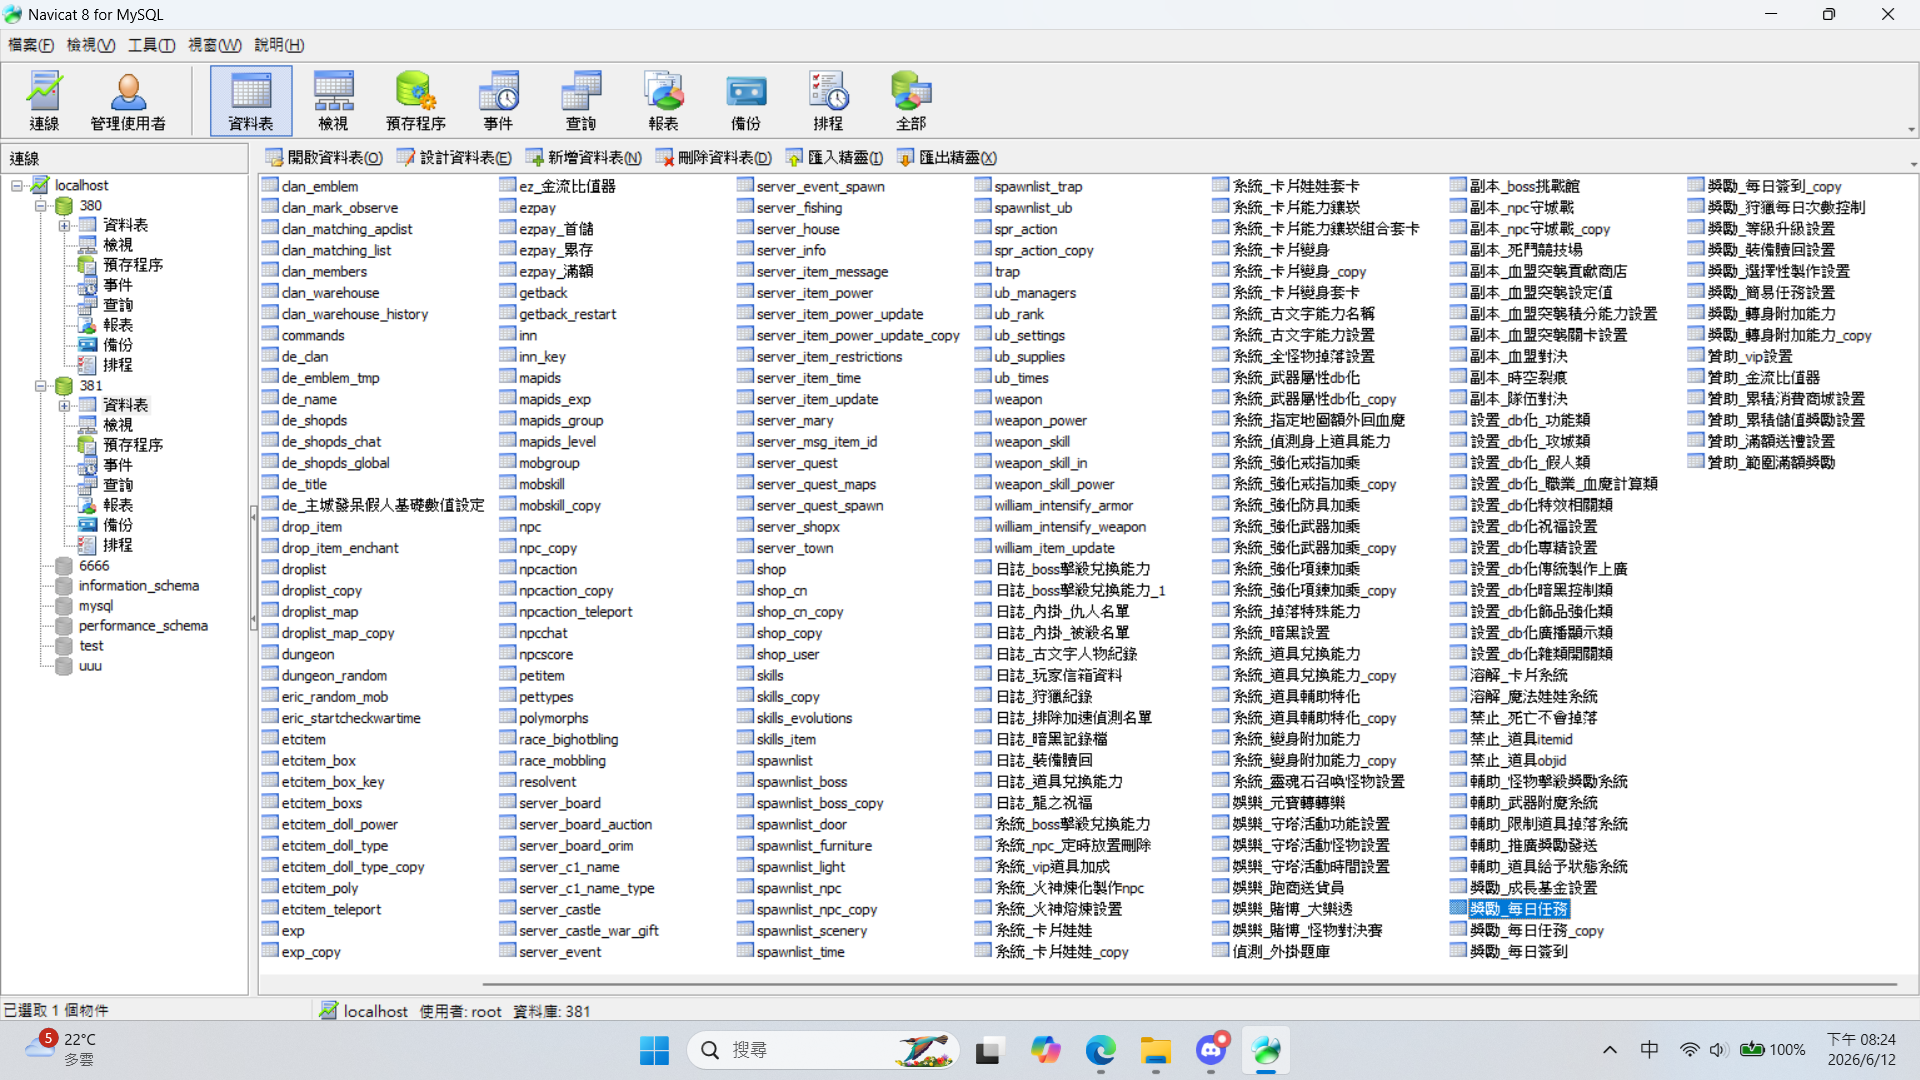Screen dimensions: 1920x1080
Task: Select 事件 under database 381
Action: (x=118, y=465)
